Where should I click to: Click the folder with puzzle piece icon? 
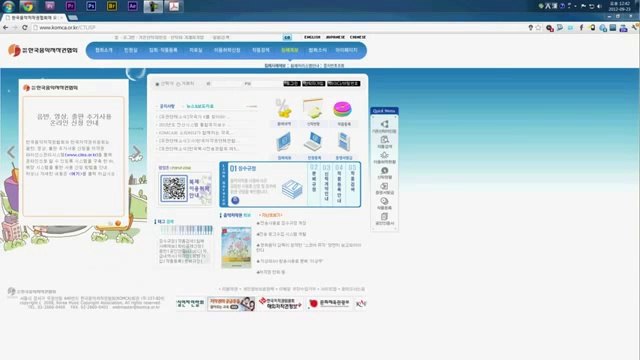(313, 109)
